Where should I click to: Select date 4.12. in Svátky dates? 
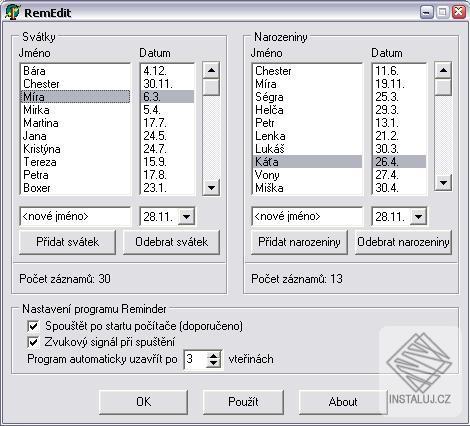click(x=167, y=71)
